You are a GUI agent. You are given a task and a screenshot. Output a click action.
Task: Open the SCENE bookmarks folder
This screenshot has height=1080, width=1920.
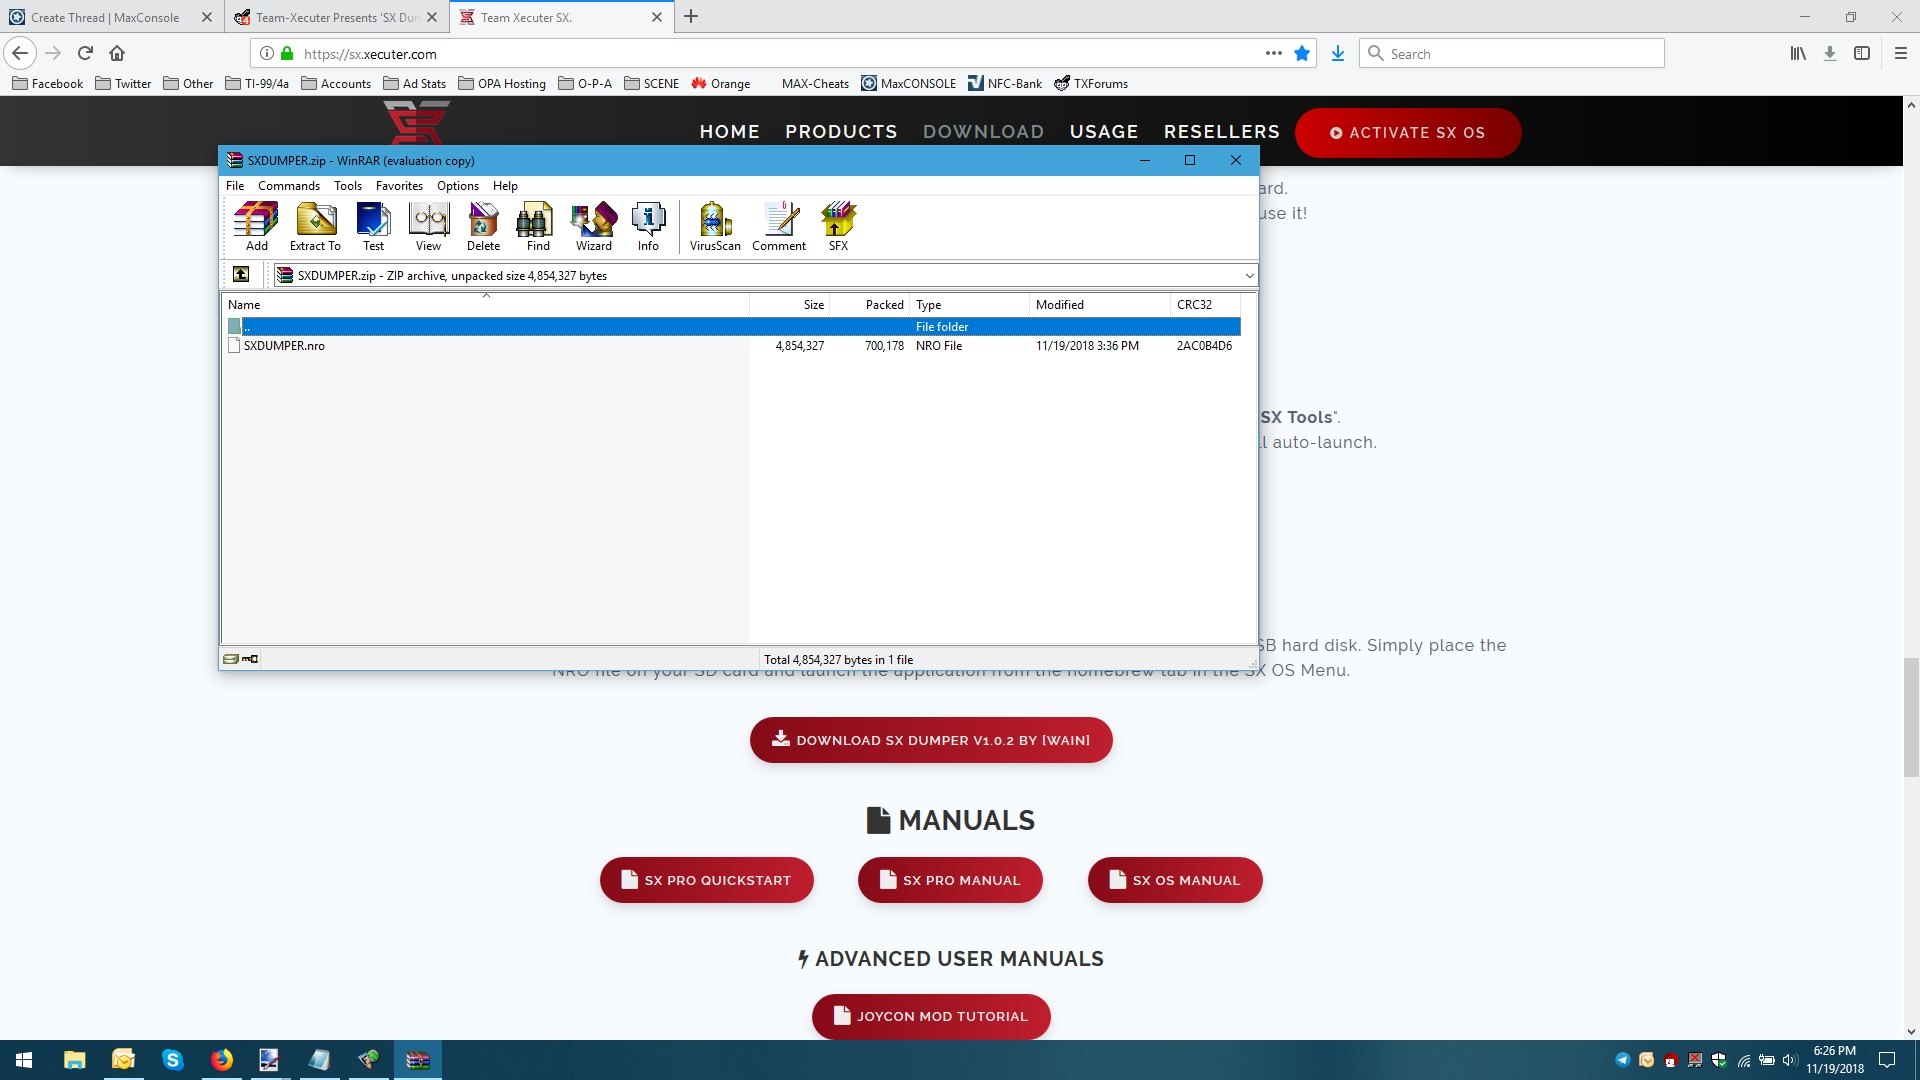click(x=651, y=84)
